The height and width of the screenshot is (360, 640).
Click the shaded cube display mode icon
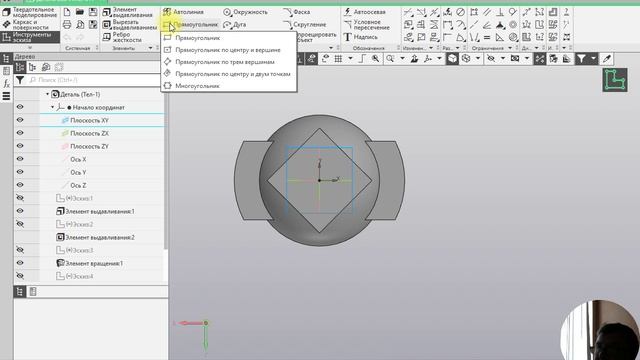point(452,59)
